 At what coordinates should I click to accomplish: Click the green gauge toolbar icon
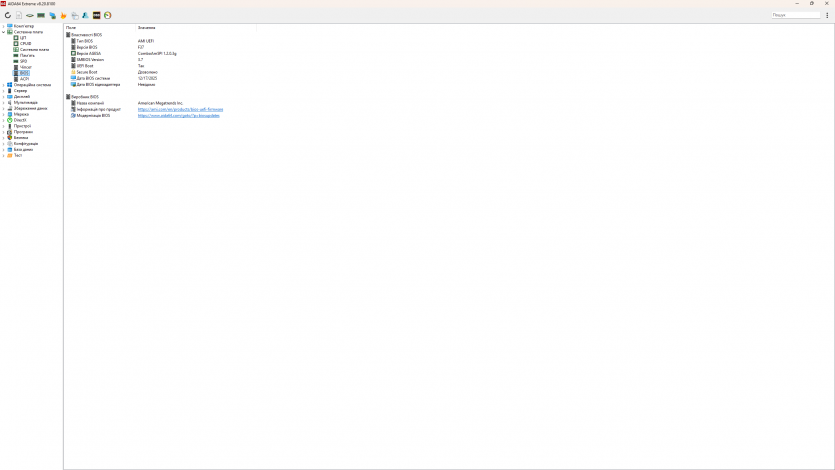[108, 15]
